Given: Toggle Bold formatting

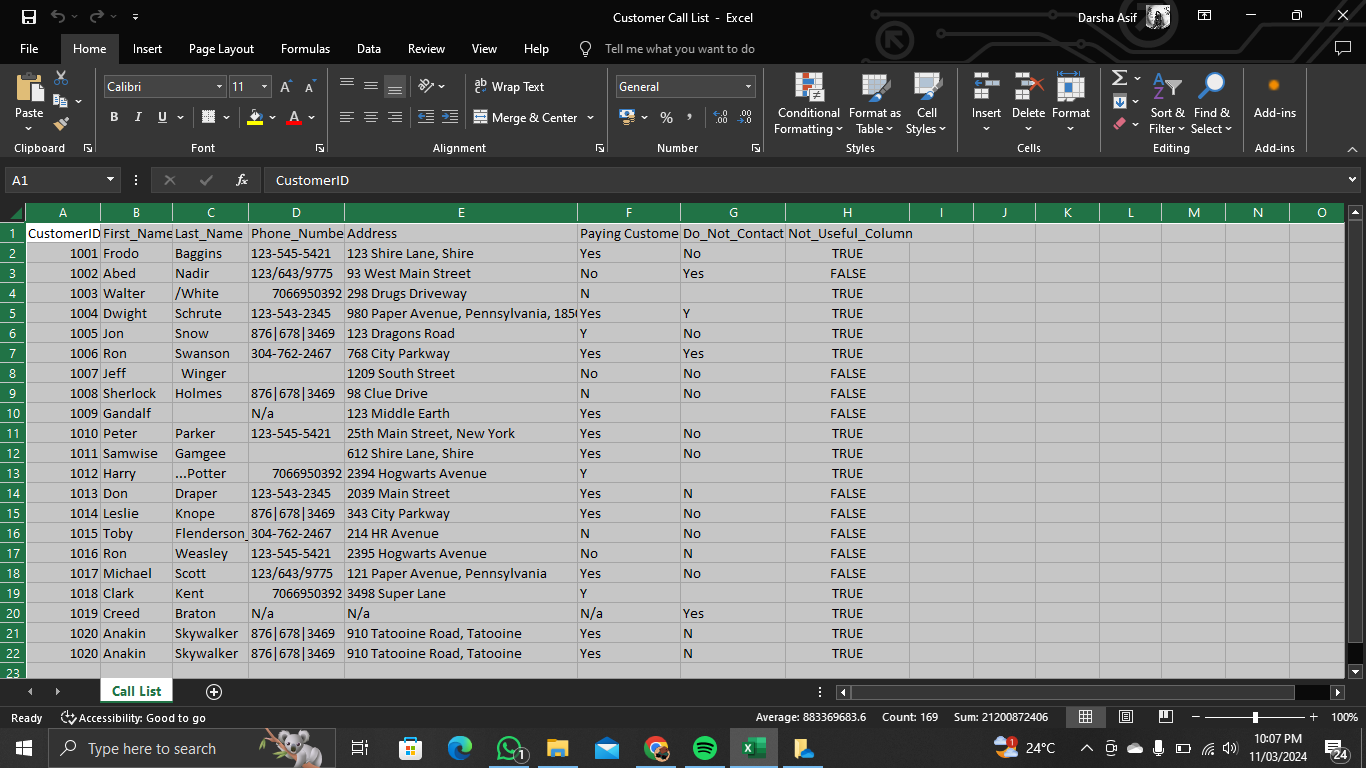Looking at the screenshot, I should [x=113, y=117].
